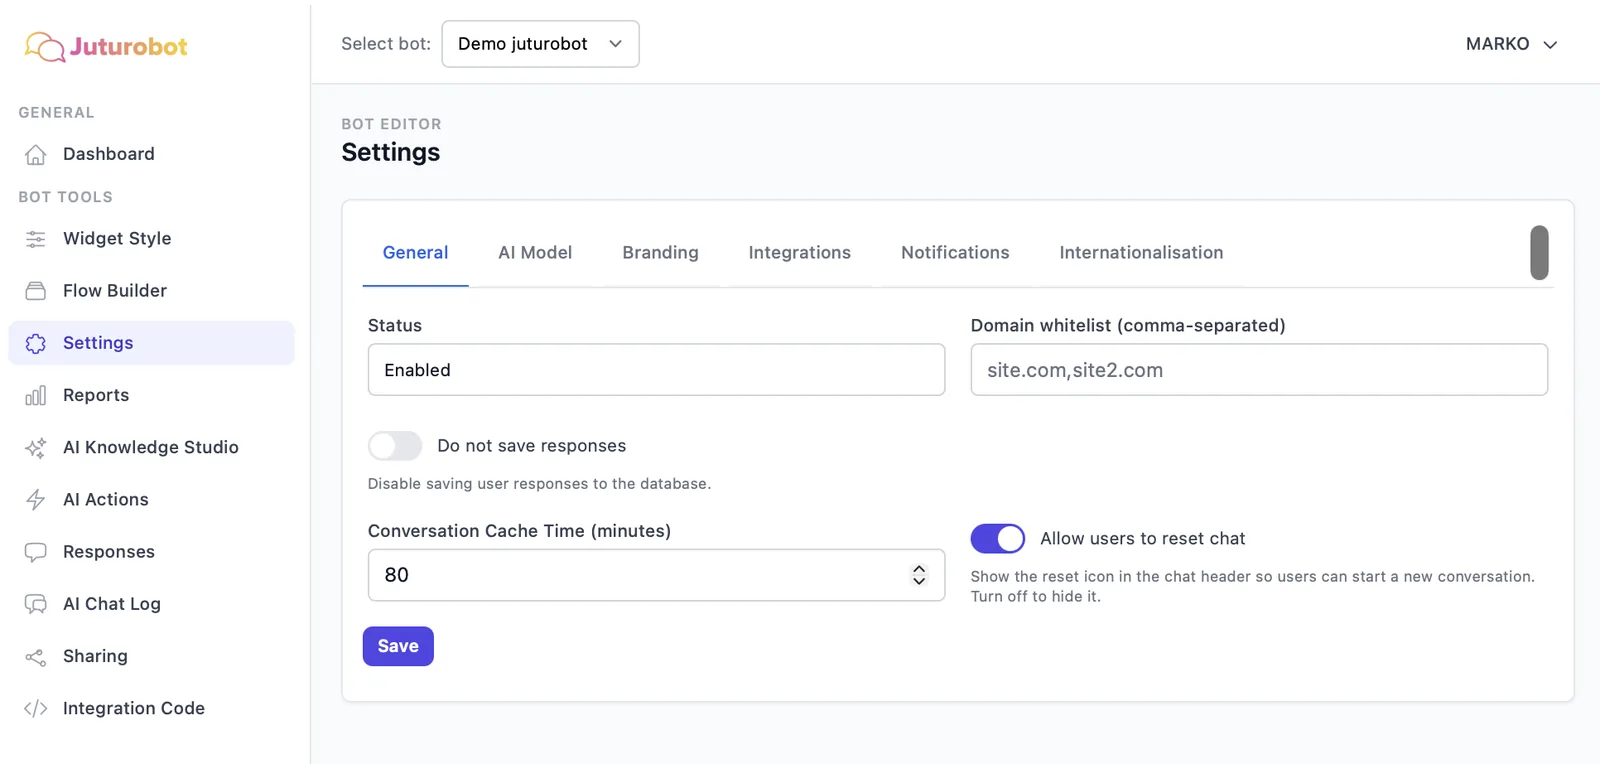
Task: Open AI Chat Log page
Action: pyautogui.click(x=152, y=604)
